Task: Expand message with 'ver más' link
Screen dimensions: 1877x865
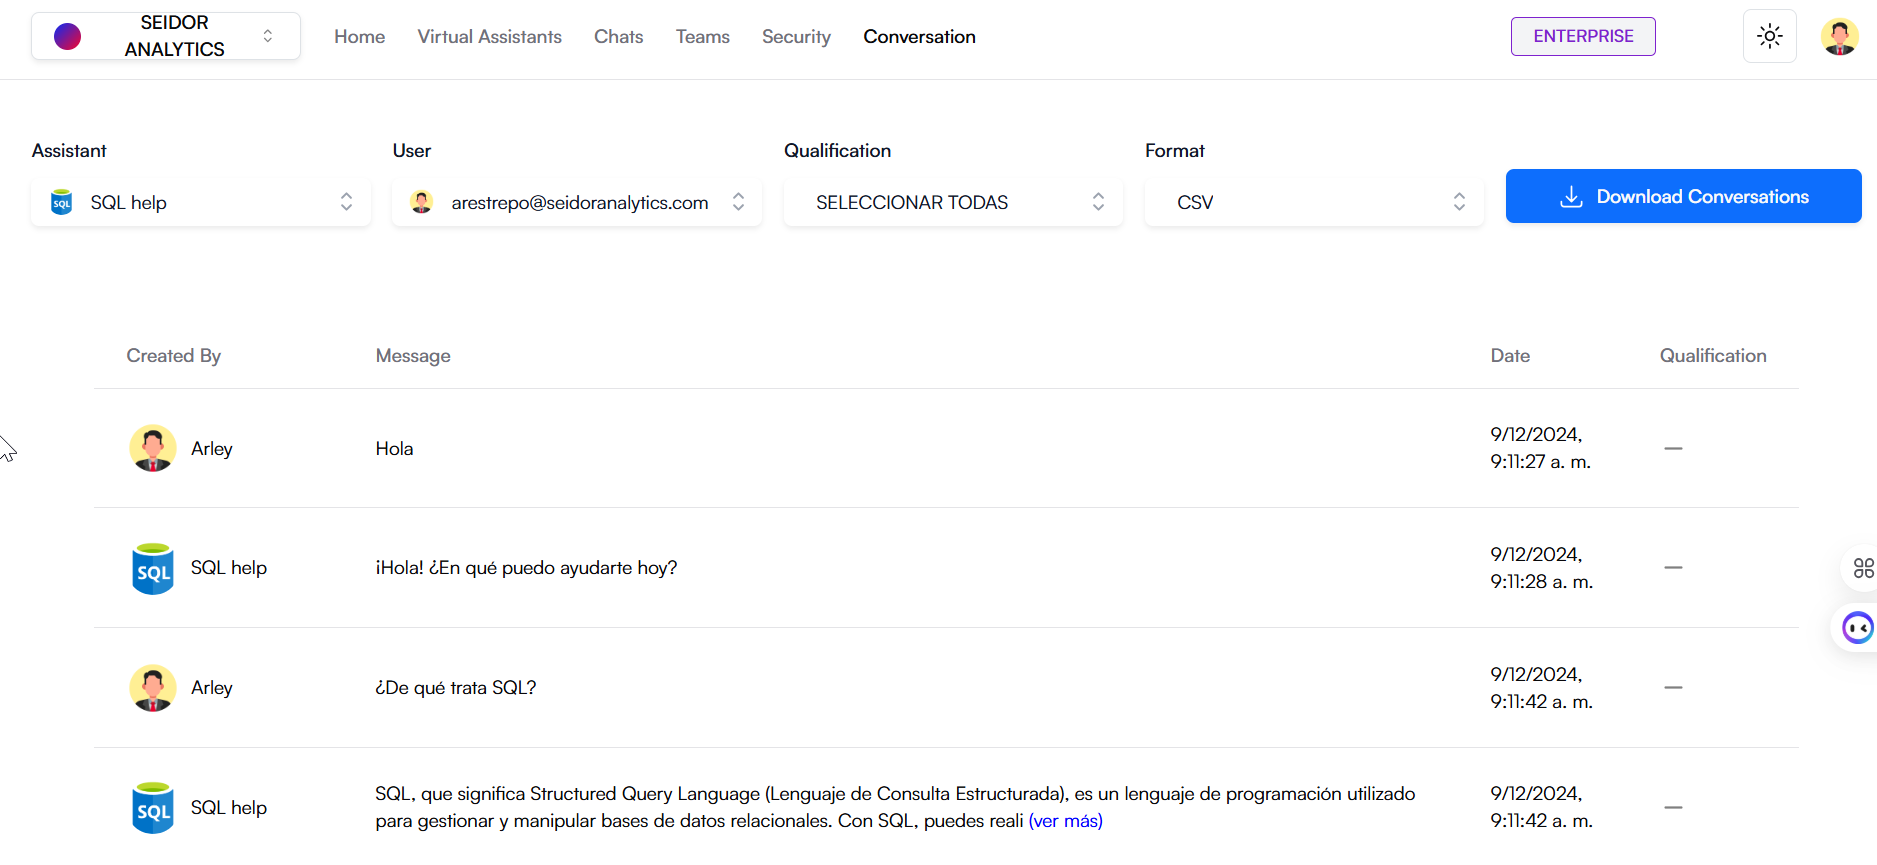Action: click(x=1065, y=821)
